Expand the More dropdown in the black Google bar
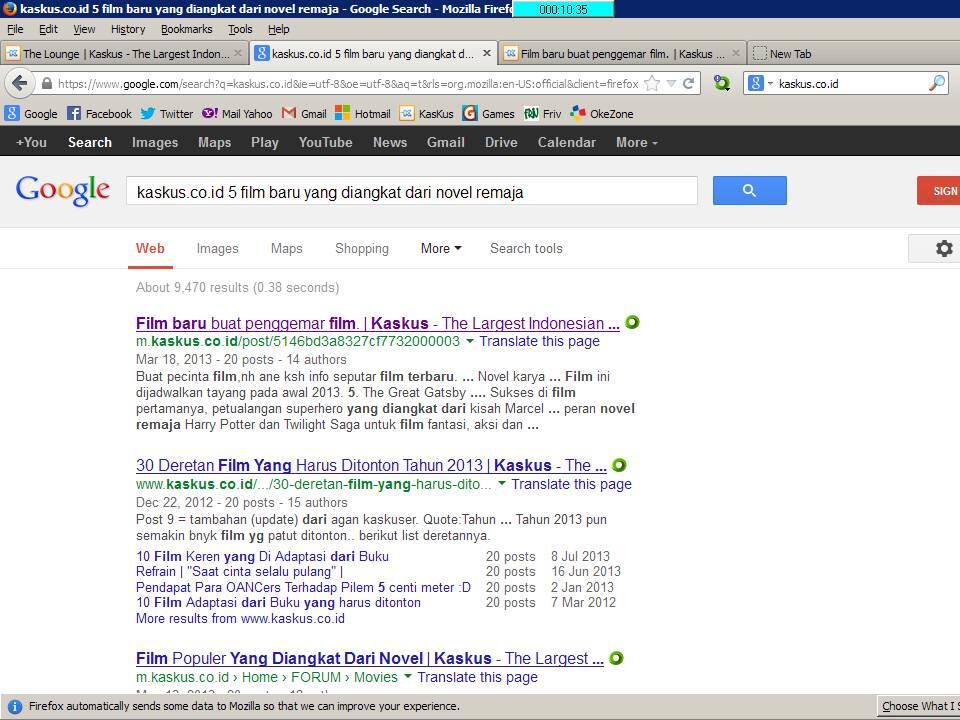 pyautogui.click(x=636, y=142)
